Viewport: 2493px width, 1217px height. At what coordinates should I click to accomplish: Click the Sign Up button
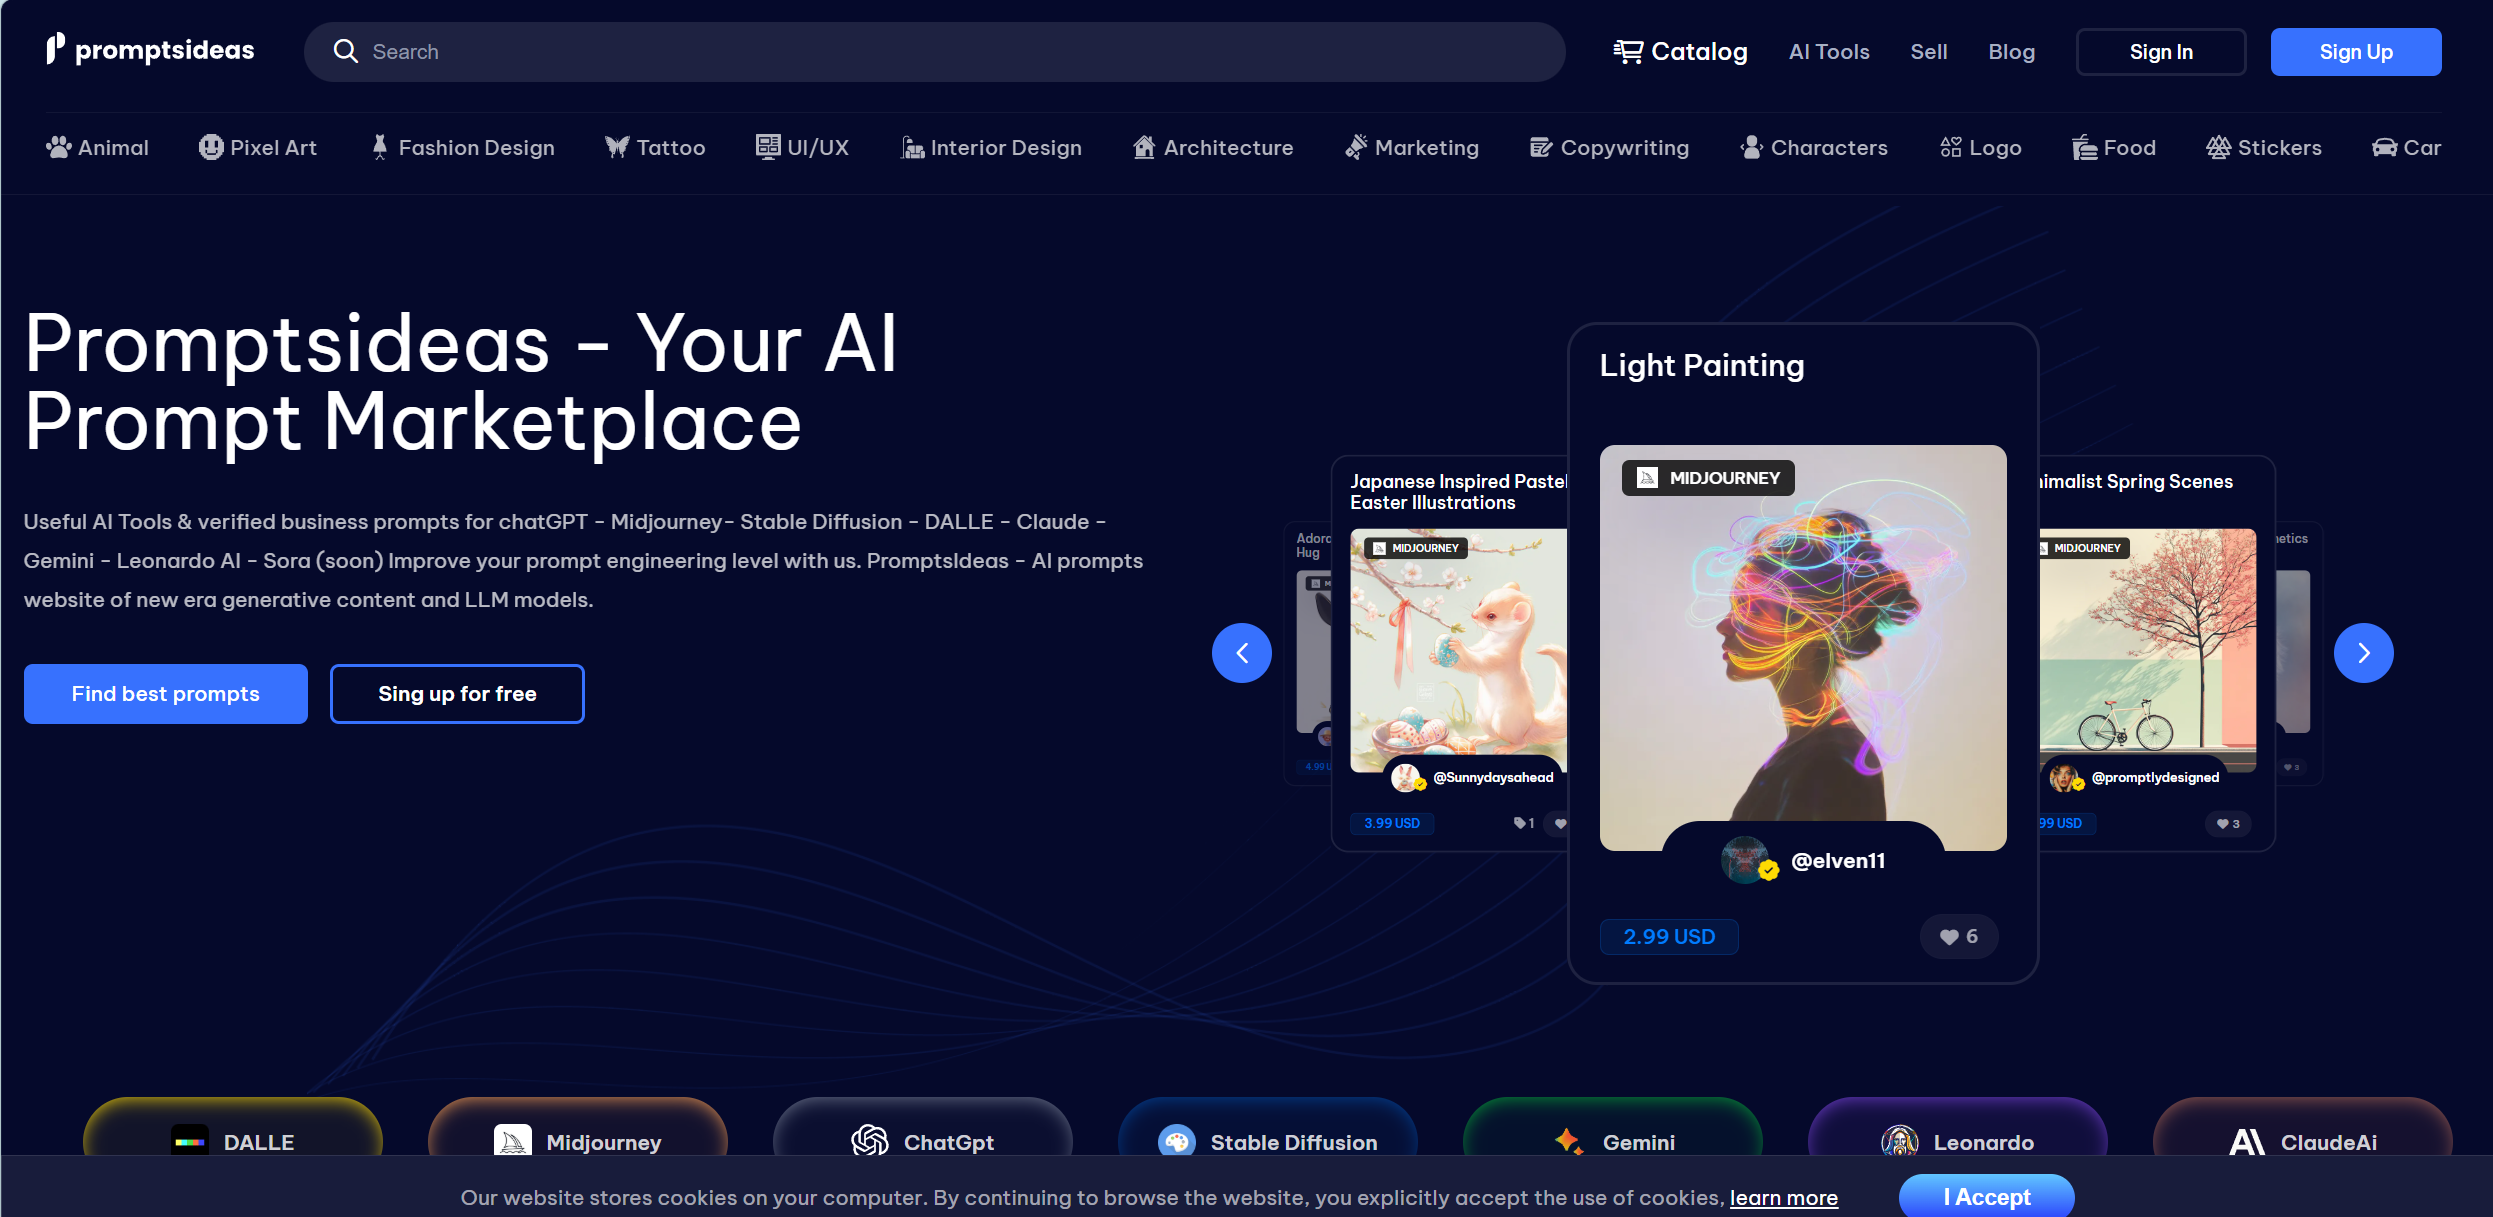click(2356, 52)
